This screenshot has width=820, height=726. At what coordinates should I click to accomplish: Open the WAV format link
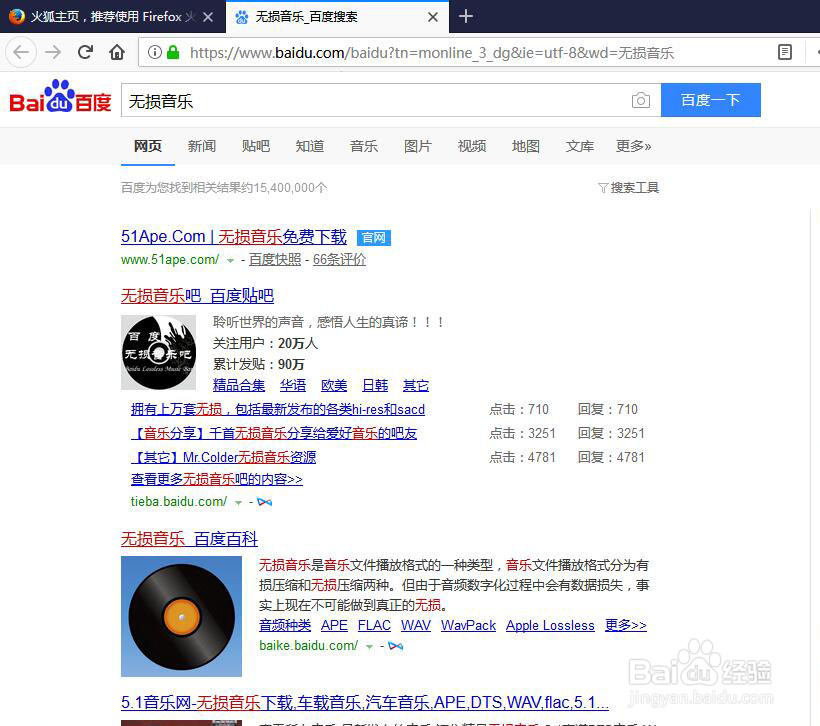tap(416, 626)
